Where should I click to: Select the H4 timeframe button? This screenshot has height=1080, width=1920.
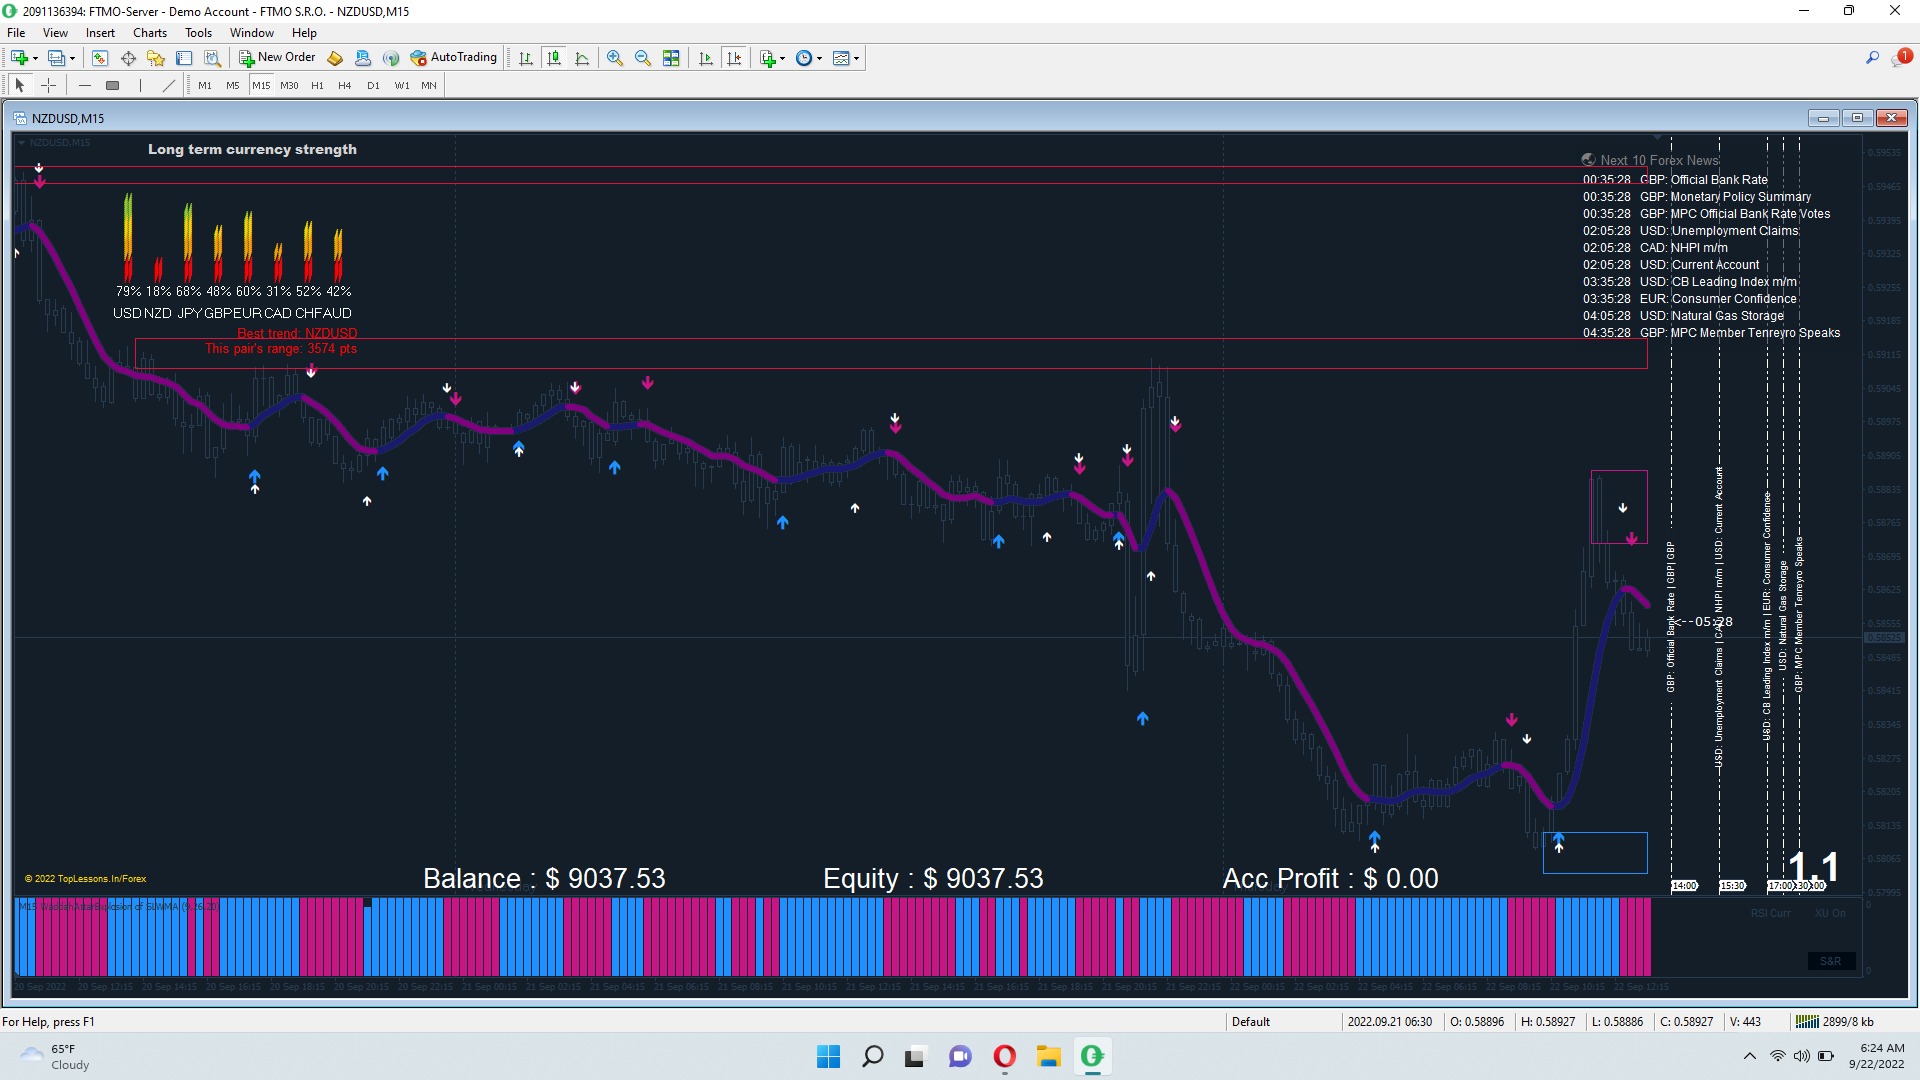click(x=344, y=85)
